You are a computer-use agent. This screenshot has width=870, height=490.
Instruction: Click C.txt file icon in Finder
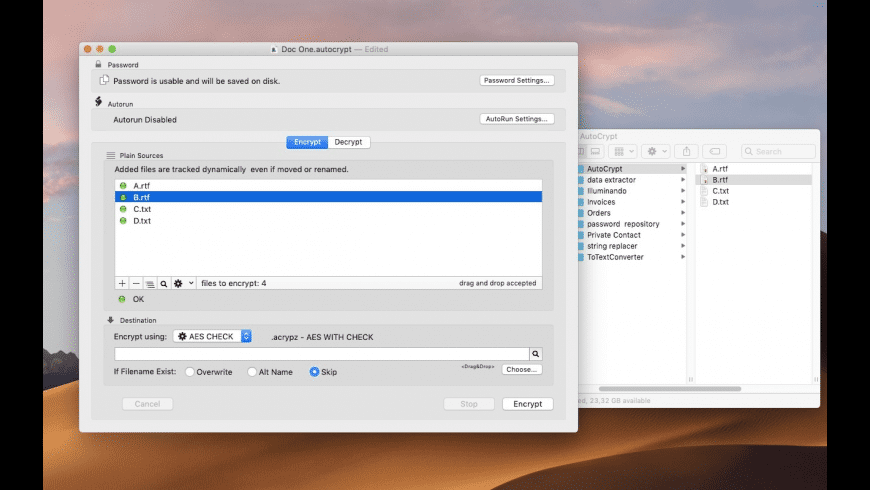click(x=704, y=191)
